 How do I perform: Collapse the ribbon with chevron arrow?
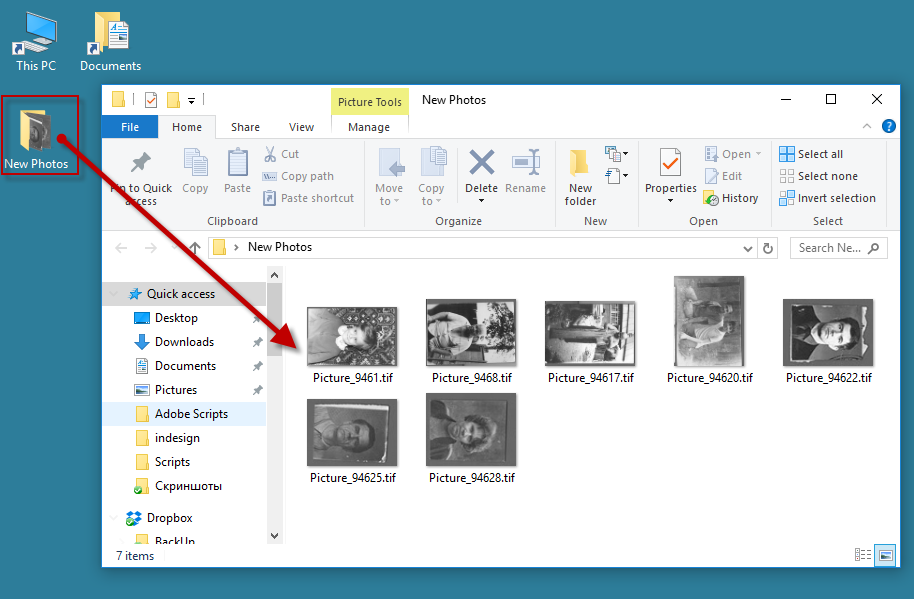(868, 127)
